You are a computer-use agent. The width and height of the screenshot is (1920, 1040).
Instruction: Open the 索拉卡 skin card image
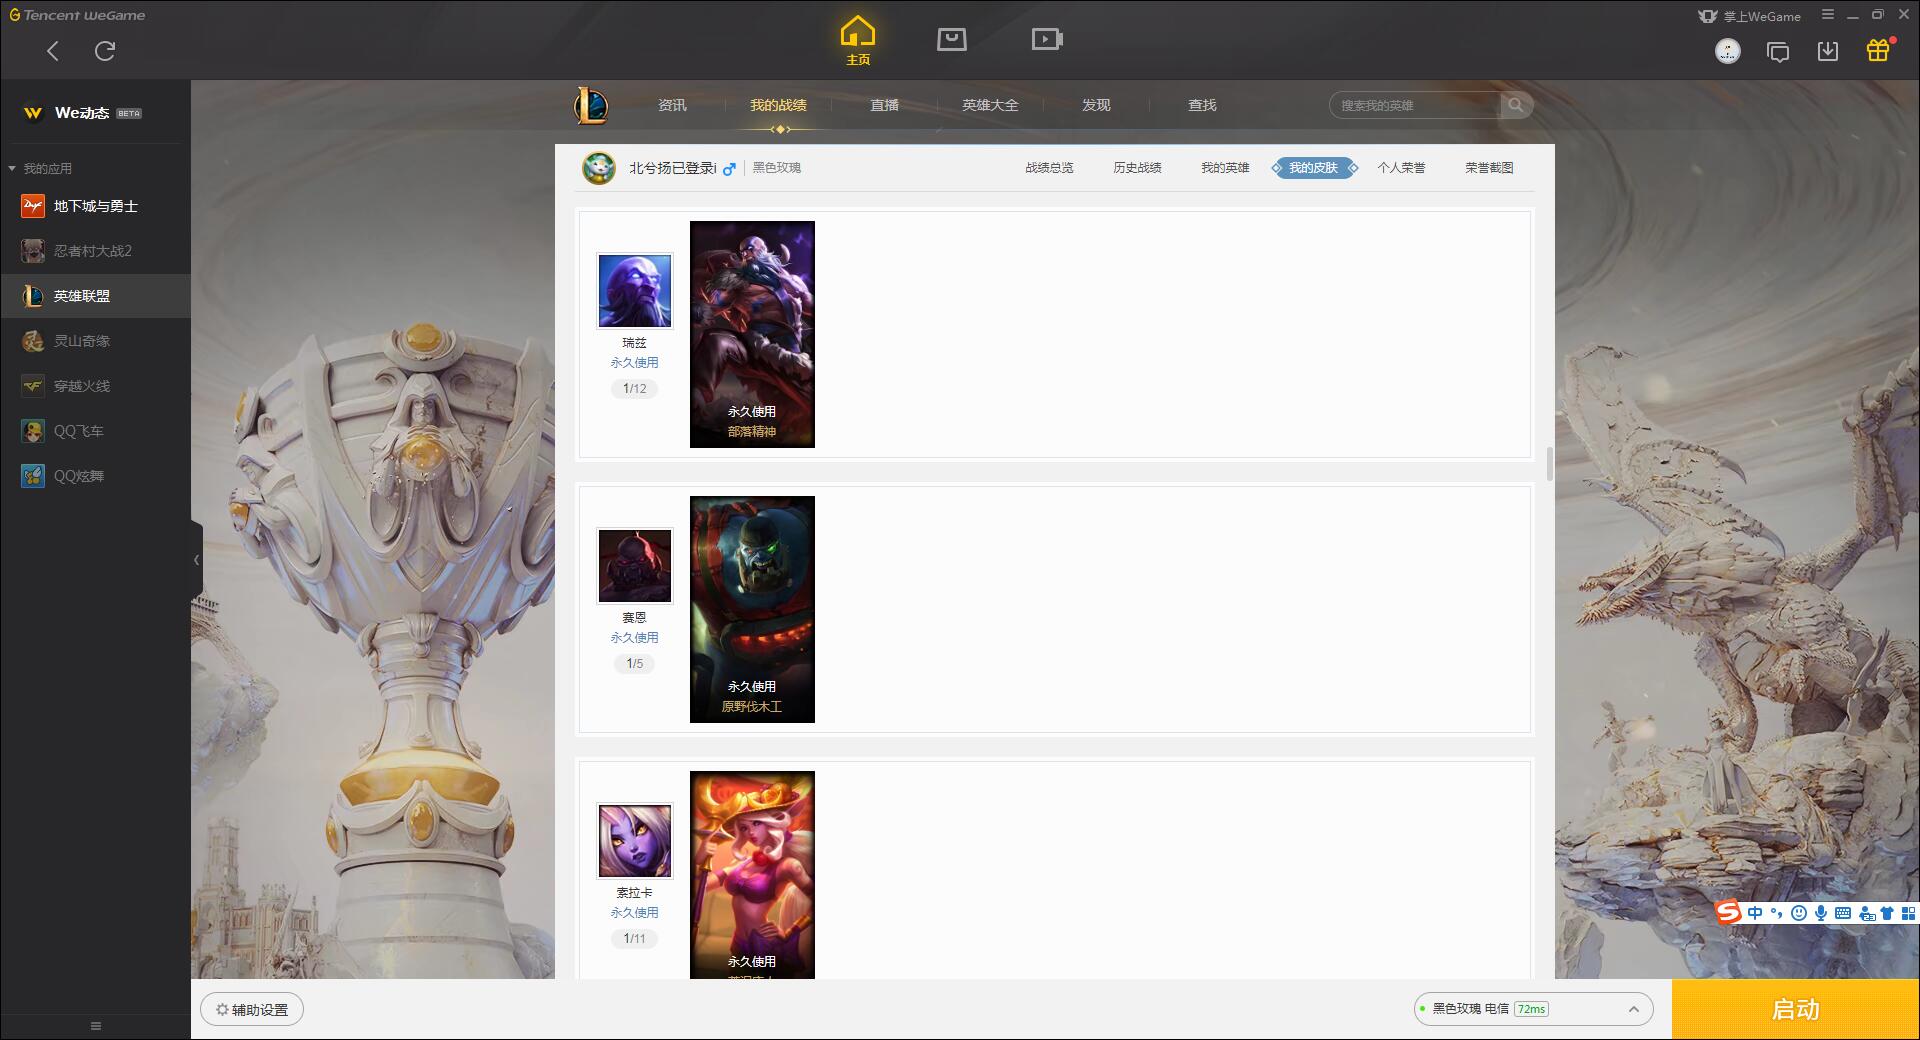tap(752, 875)
